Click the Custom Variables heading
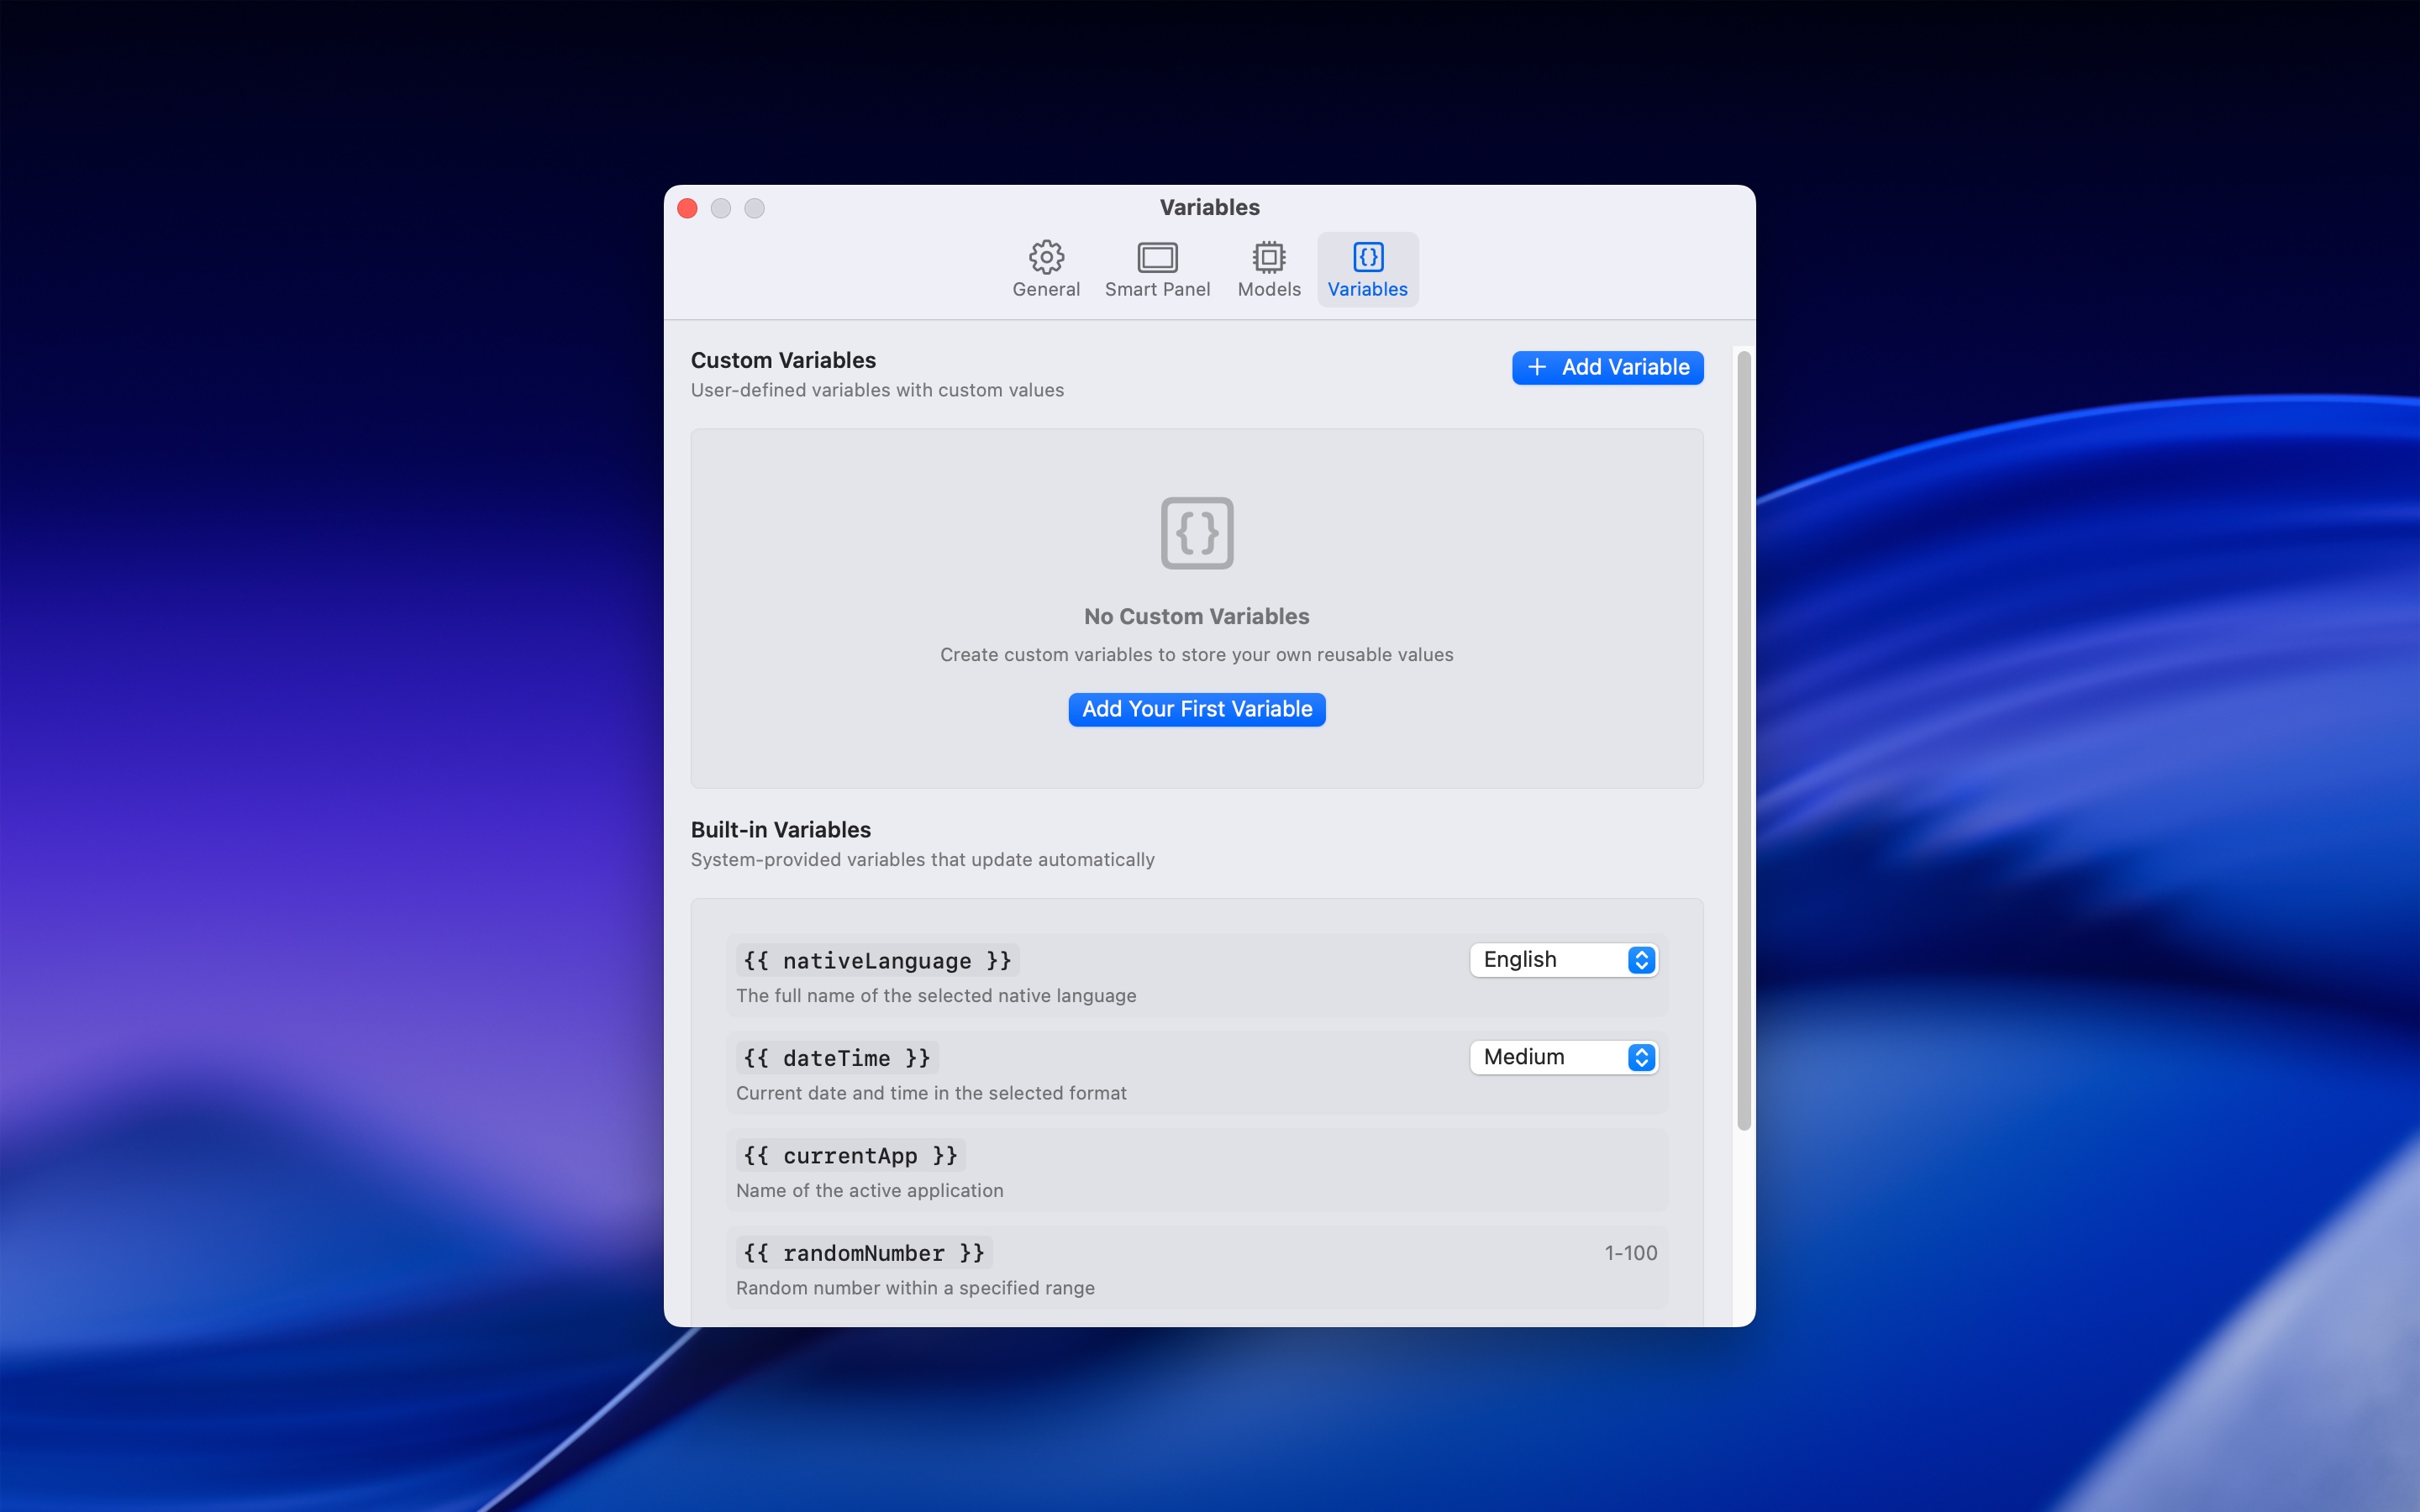Image resolution: width=2420 pixels, height=1512 pixels. pos(783,360)
